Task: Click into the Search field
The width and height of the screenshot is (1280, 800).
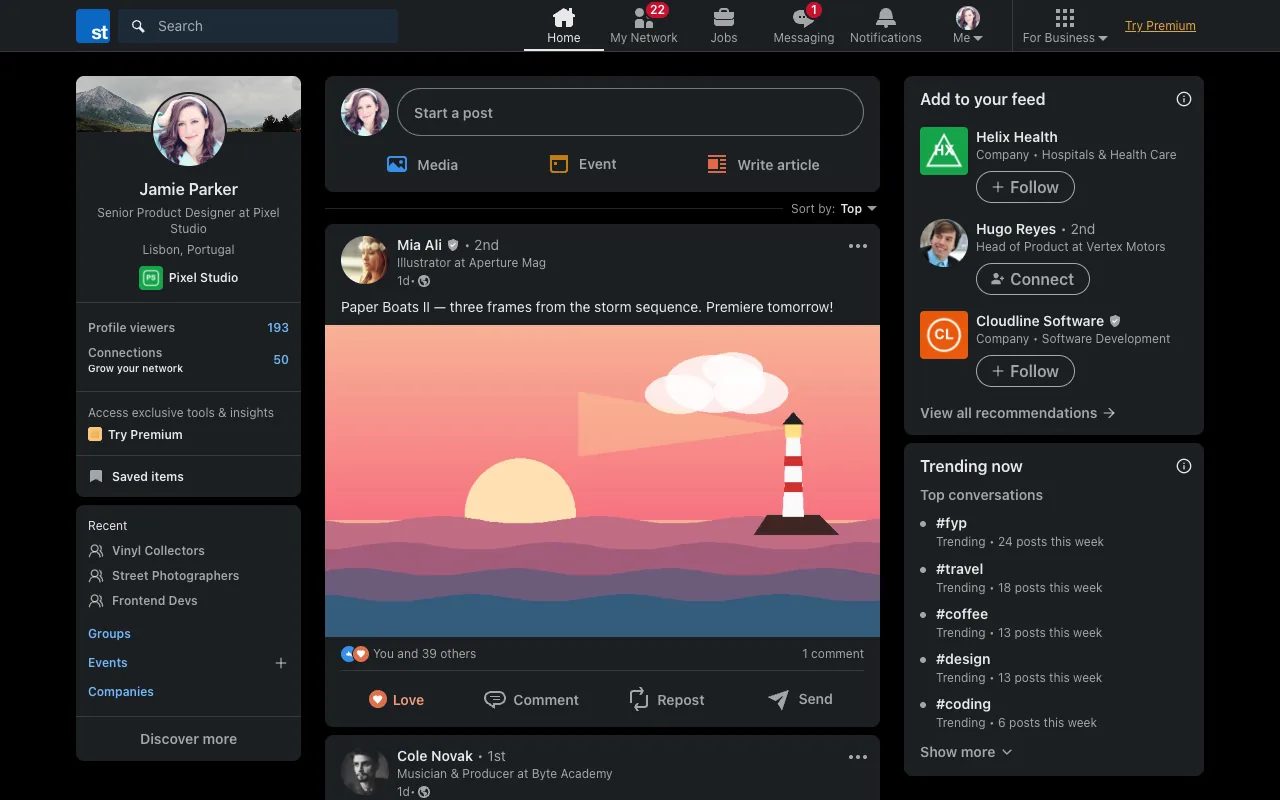Action: click(258, 26)
